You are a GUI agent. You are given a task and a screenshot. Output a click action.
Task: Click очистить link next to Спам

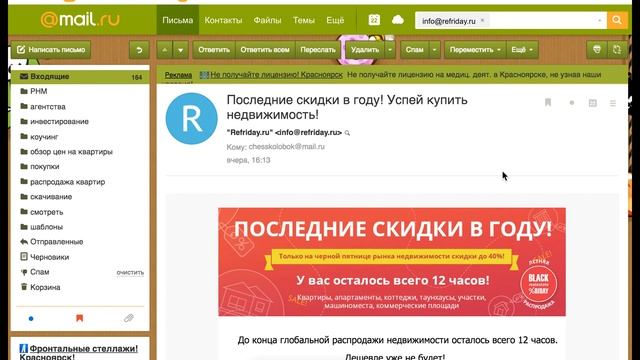[130, 273]
